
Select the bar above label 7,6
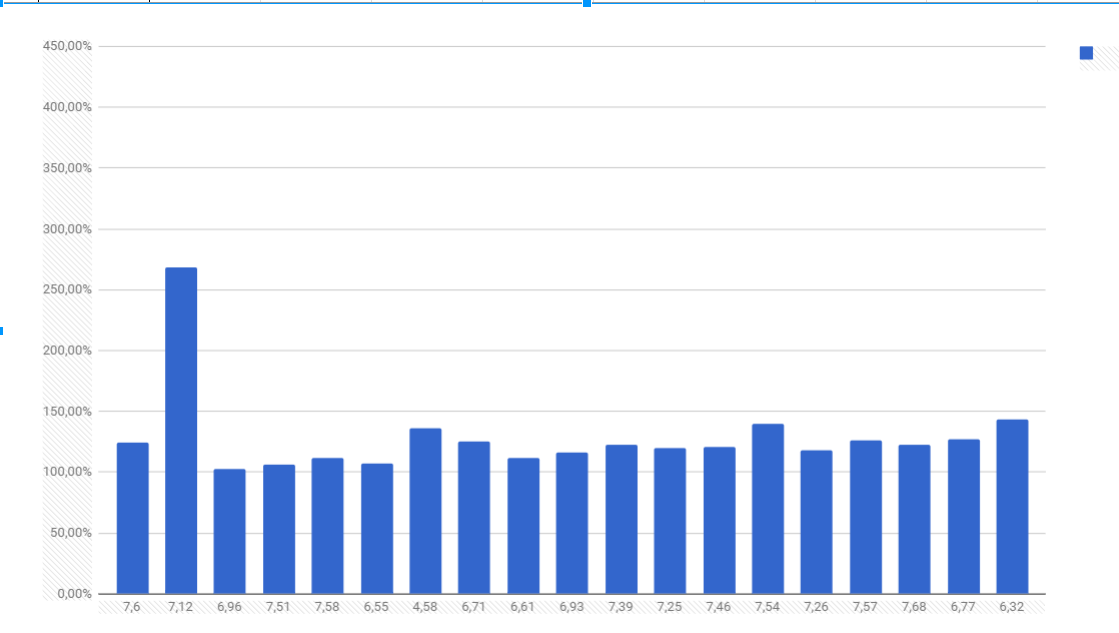tap(133, 518)
